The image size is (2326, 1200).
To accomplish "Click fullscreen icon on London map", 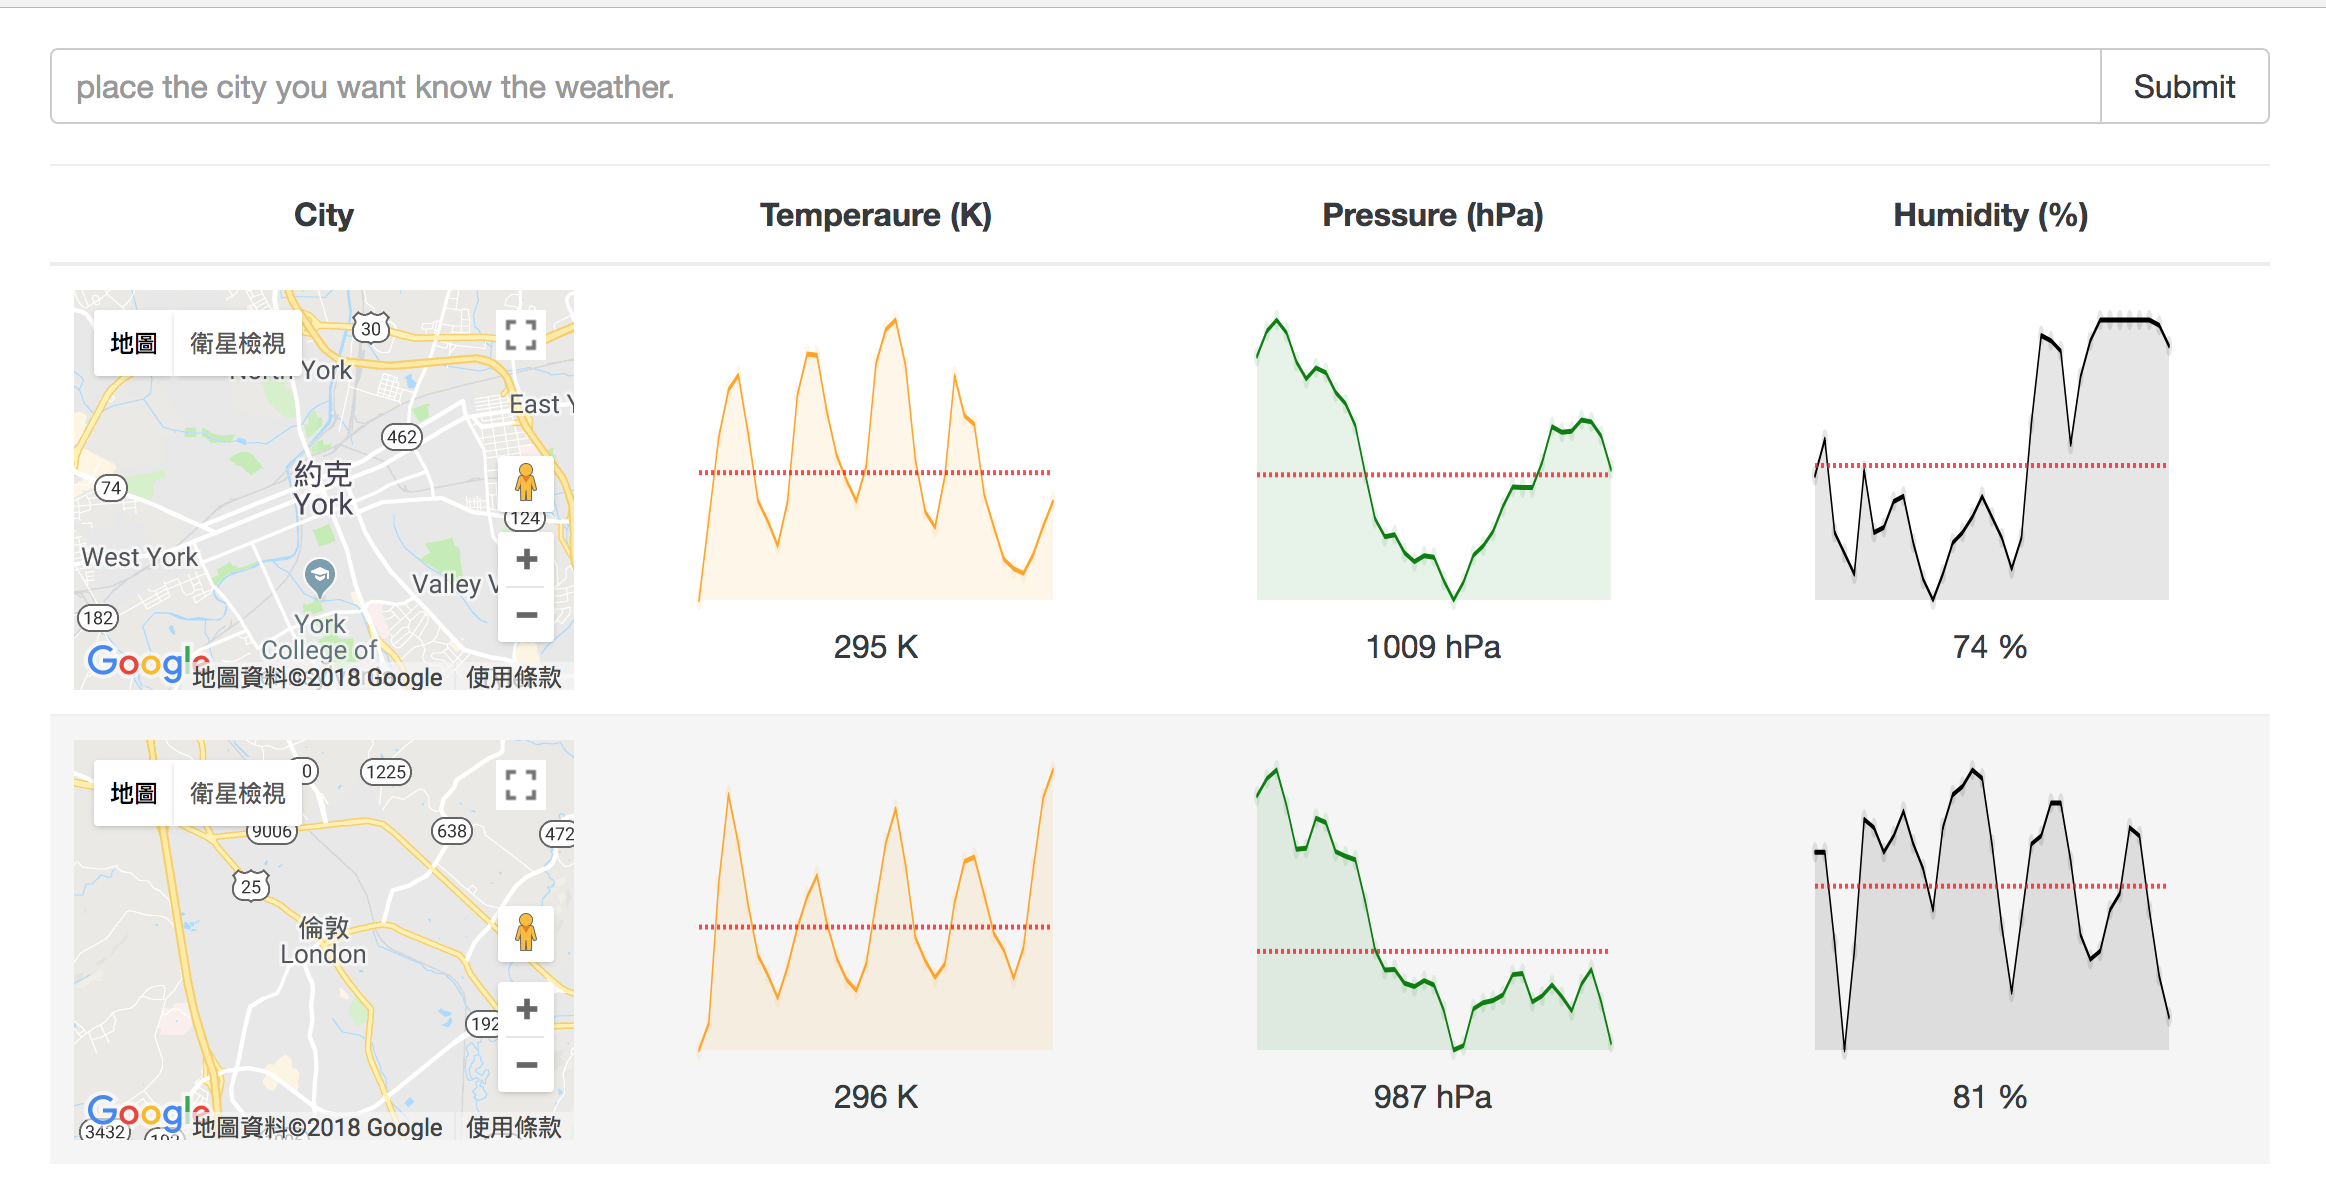I will (x=521, y=785).
